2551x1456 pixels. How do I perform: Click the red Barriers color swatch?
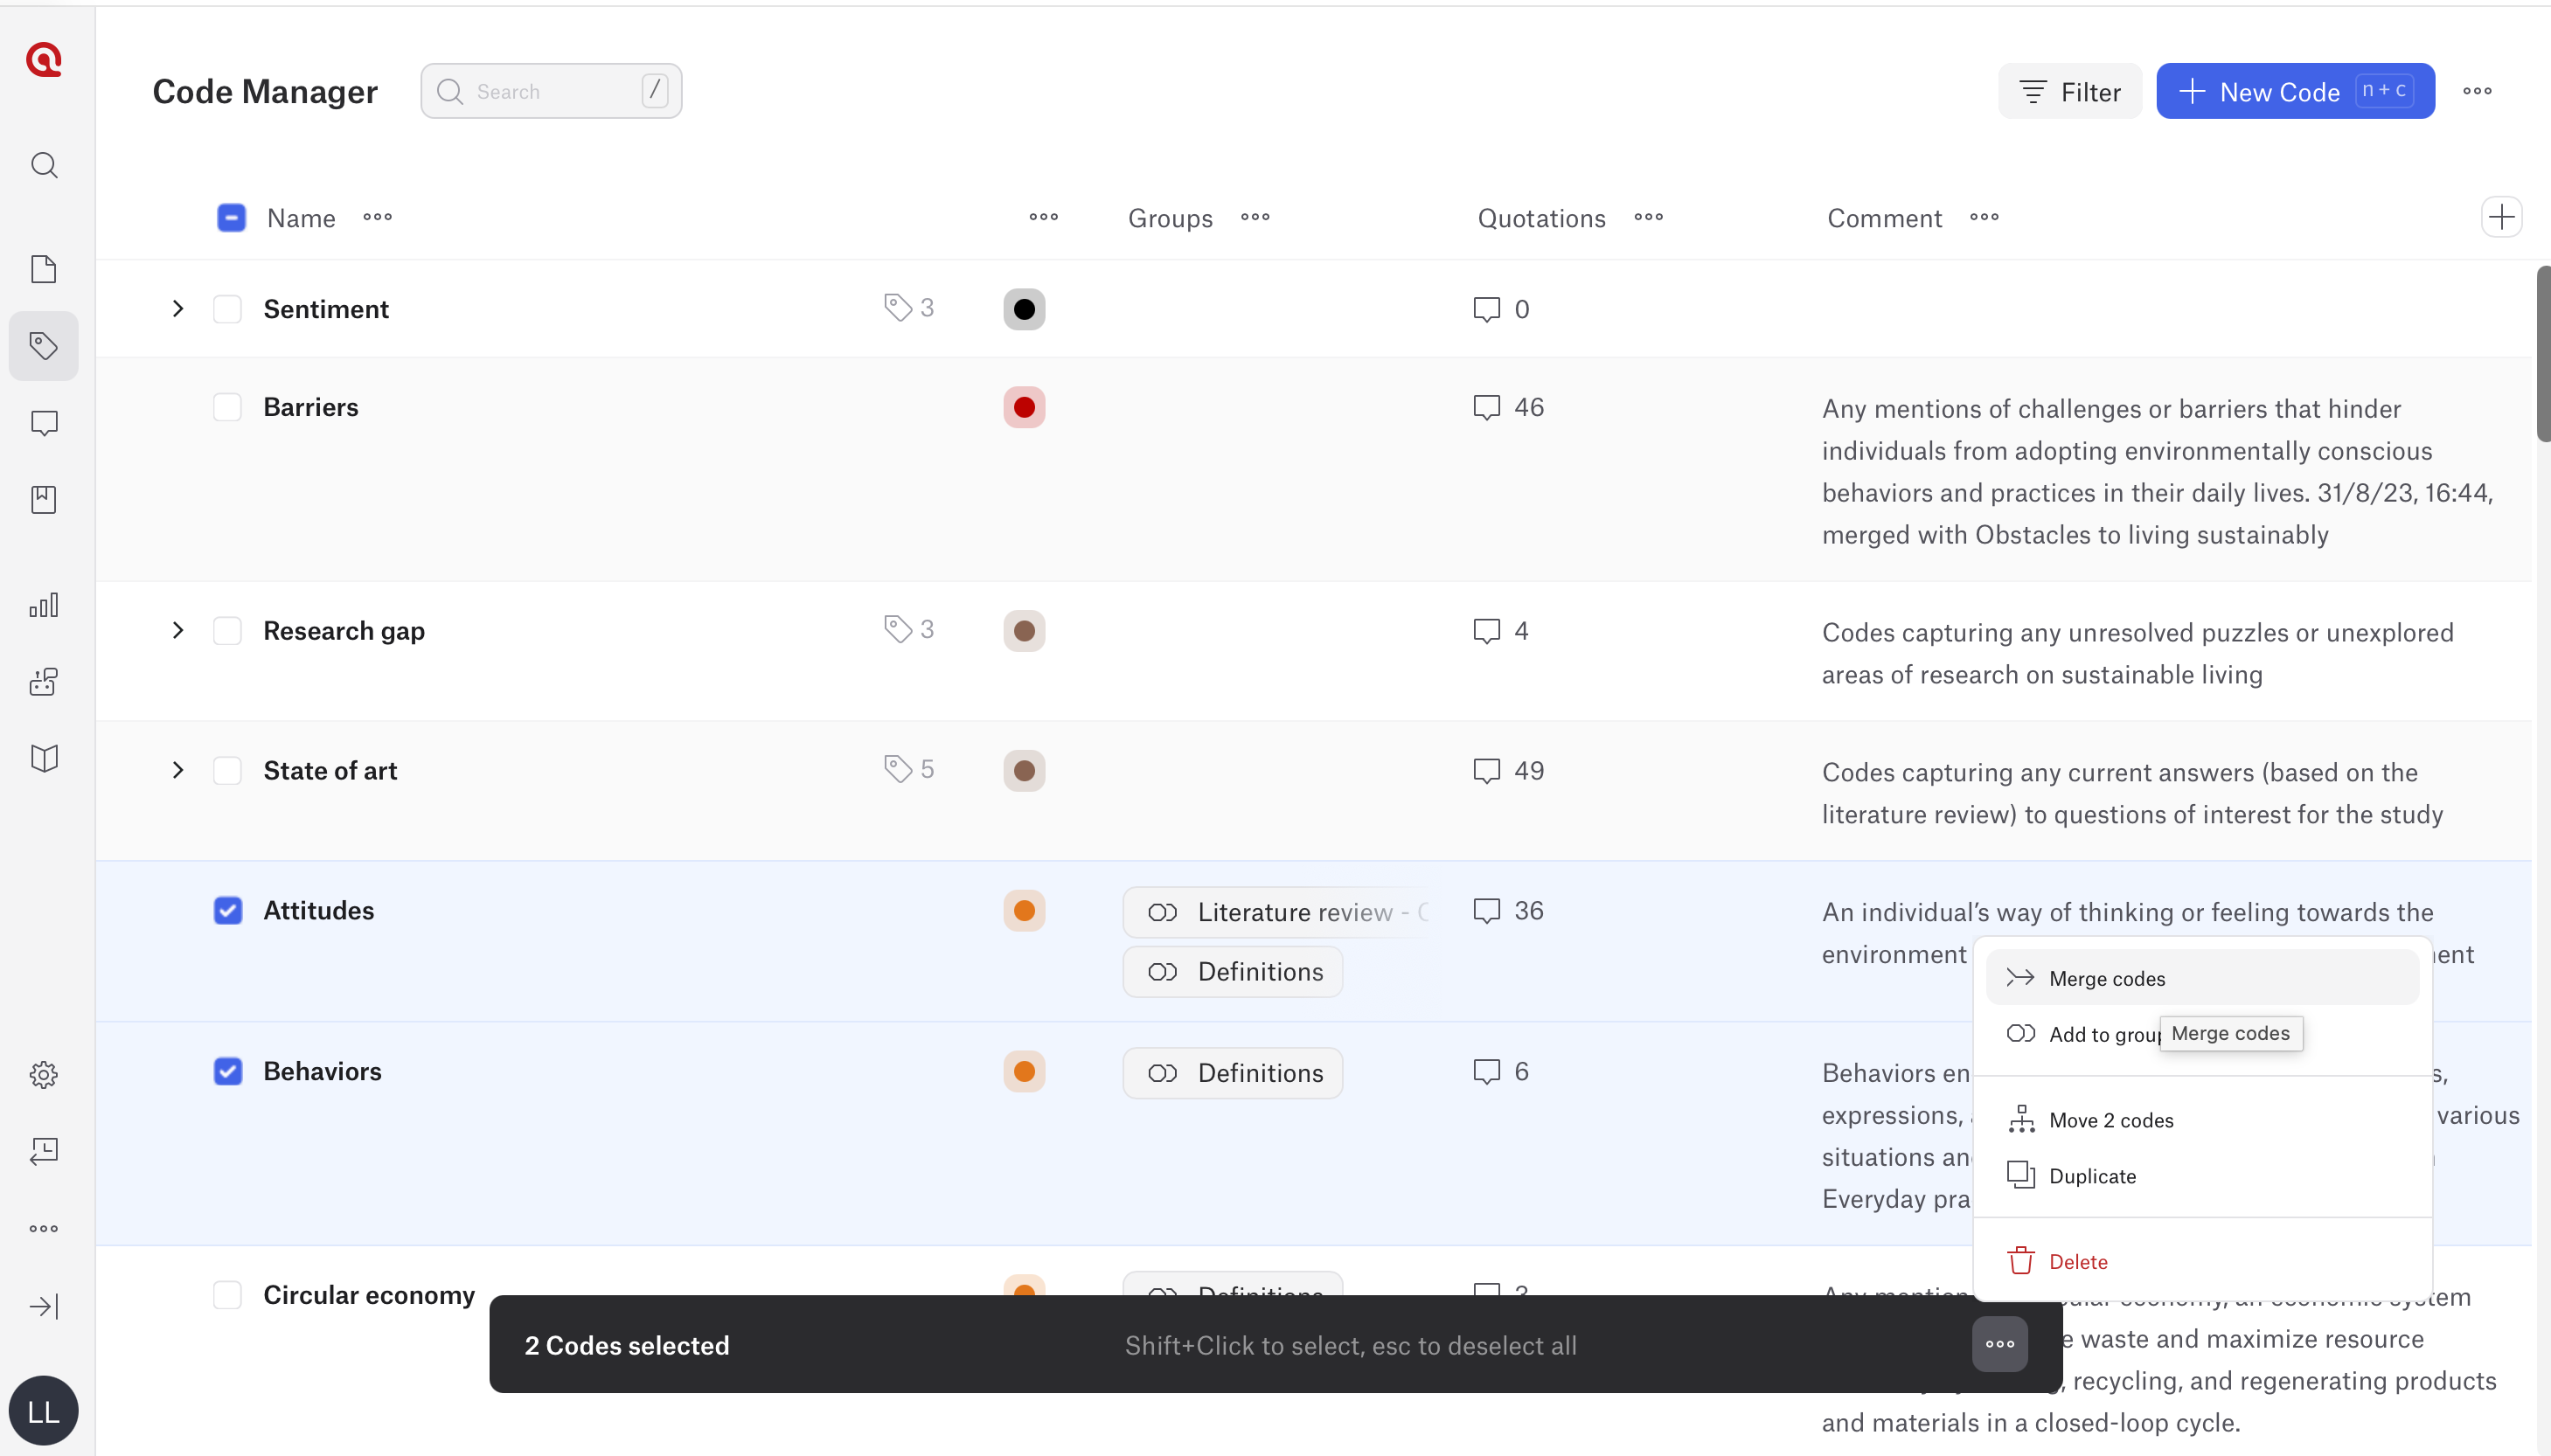pos(1024,407)
